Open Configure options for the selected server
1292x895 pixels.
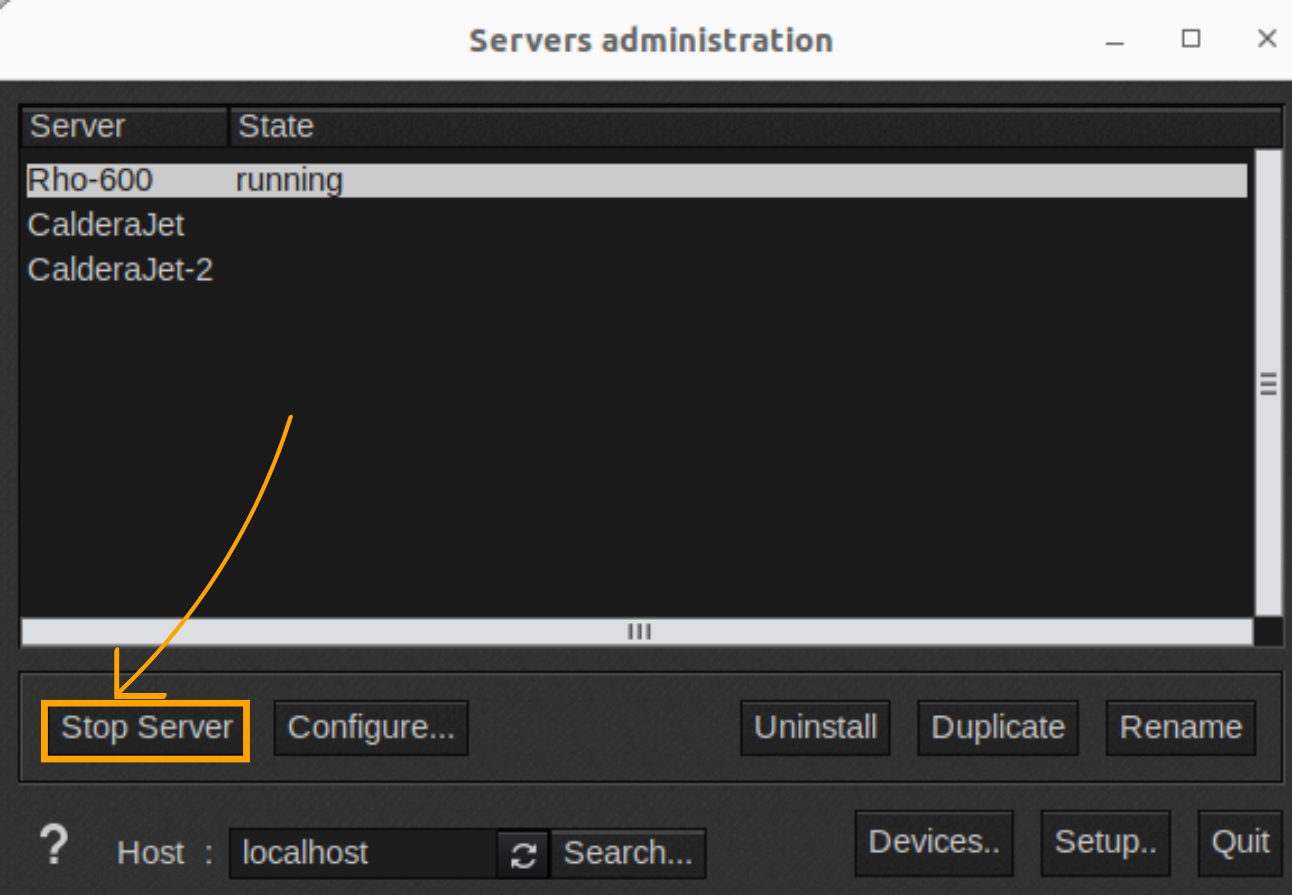370,728
